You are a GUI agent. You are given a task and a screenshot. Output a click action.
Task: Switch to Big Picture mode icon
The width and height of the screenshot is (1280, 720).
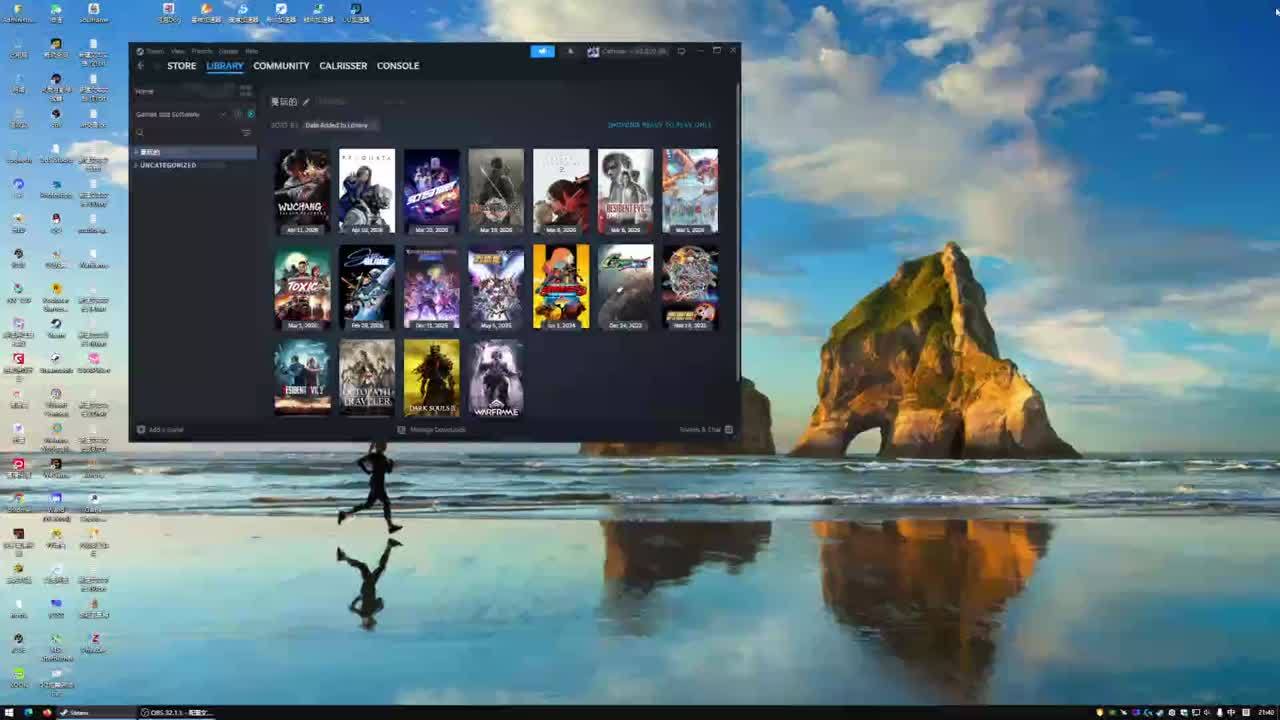pos(681,51)
